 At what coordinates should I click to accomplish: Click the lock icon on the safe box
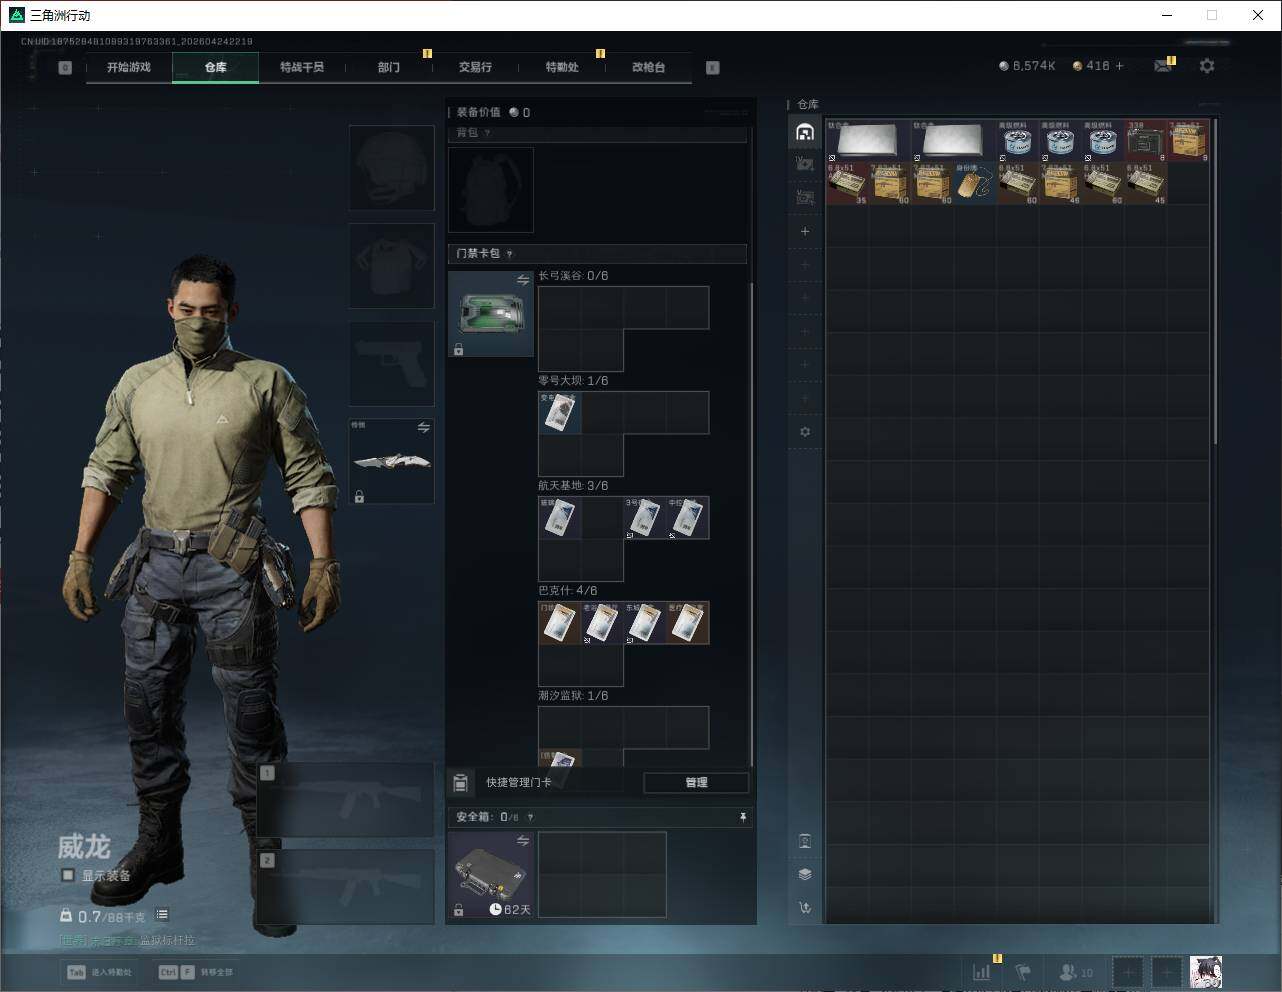pos(458,910)
